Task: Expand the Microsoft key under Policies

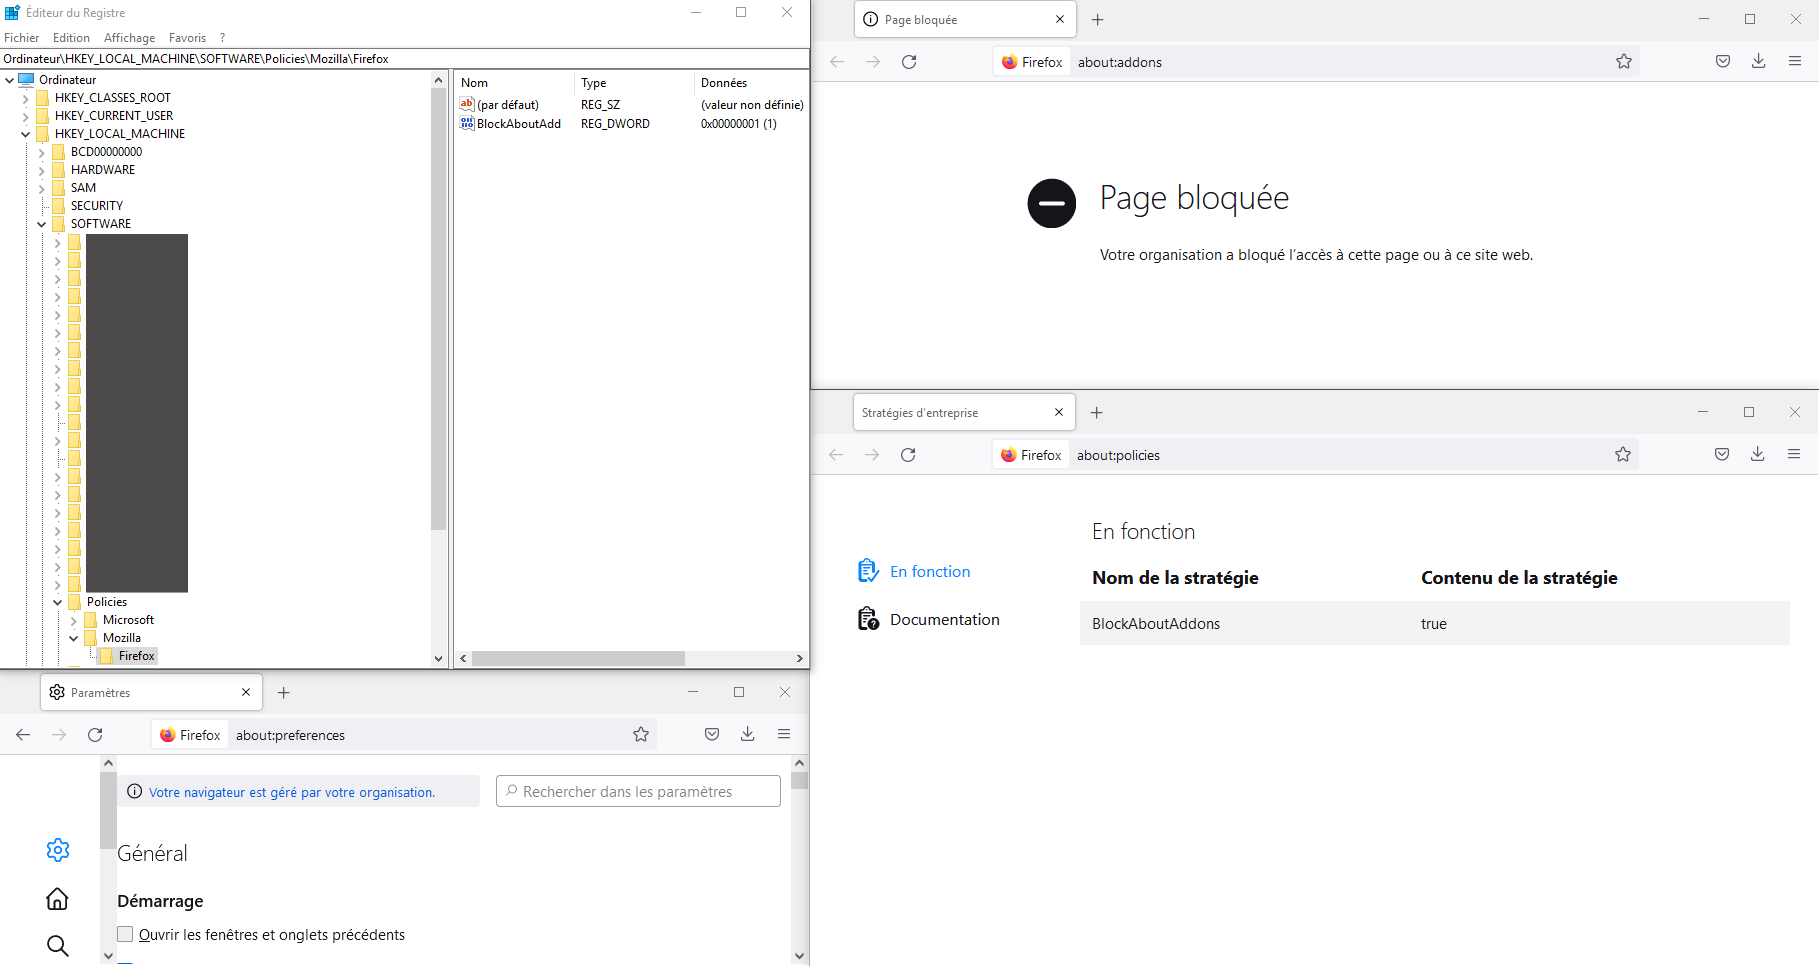Action: click(74, 620)
